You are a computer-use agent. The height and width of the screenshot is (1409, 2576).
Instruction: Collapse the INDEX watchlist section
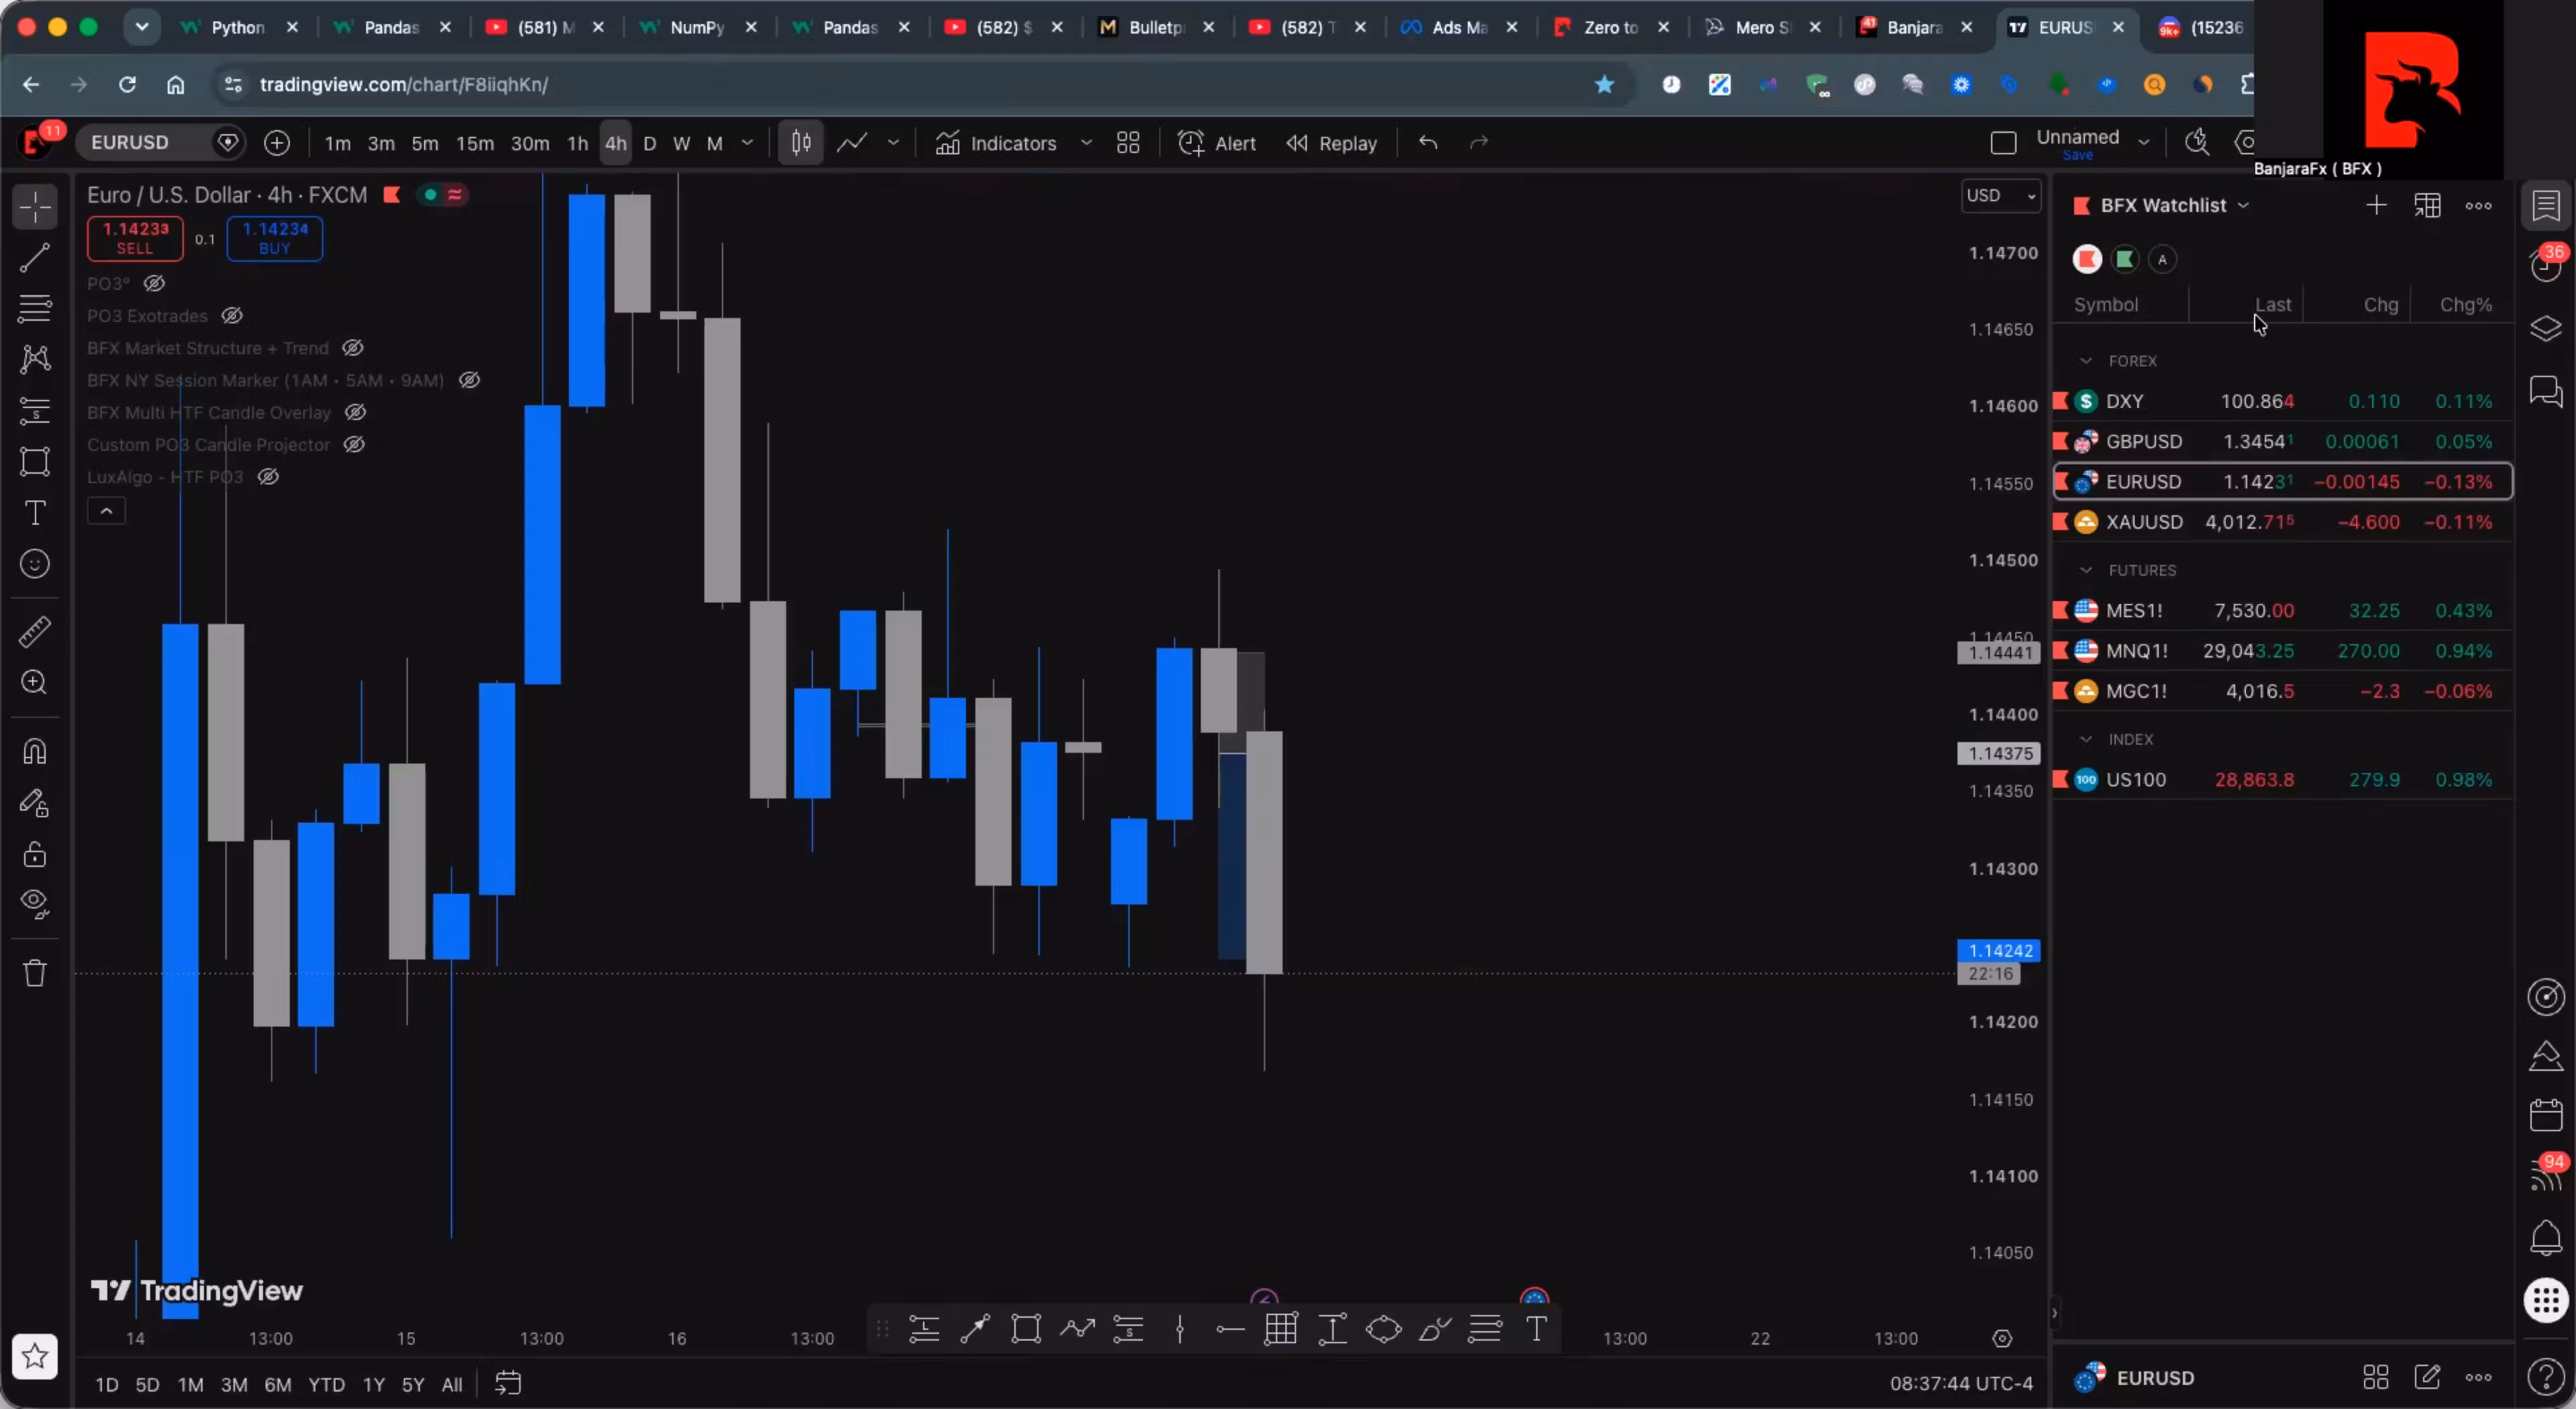[x=2086, y=739]
